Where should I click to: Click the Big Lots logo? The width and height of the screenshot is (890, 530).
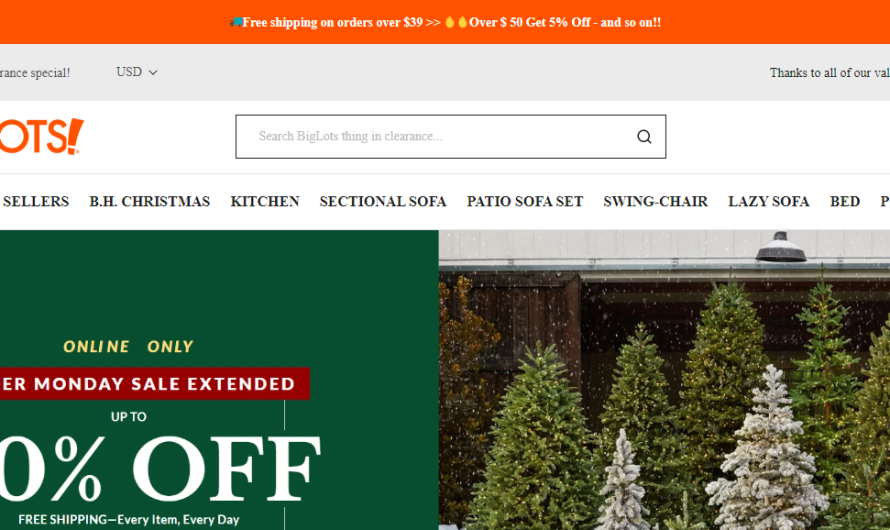click(41, 136)
